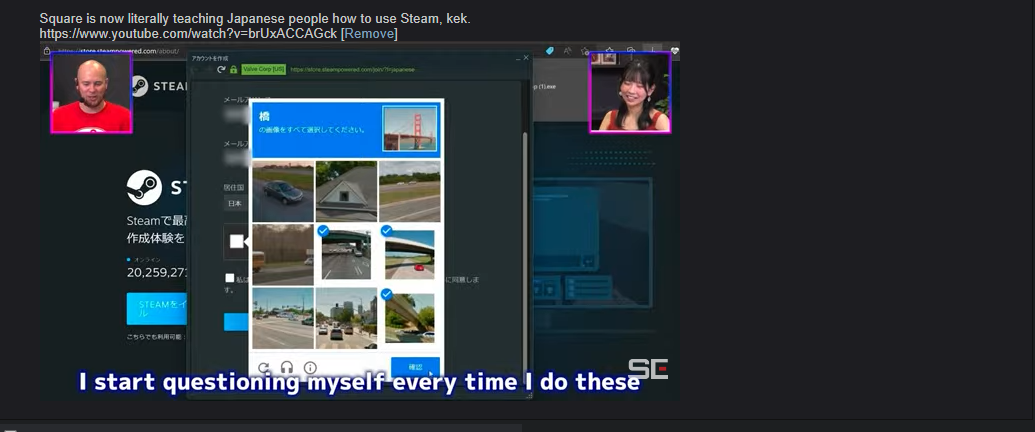
Task: Tick the reCAPTCHA checkbox on the signup form
Action: coord(236,241)
